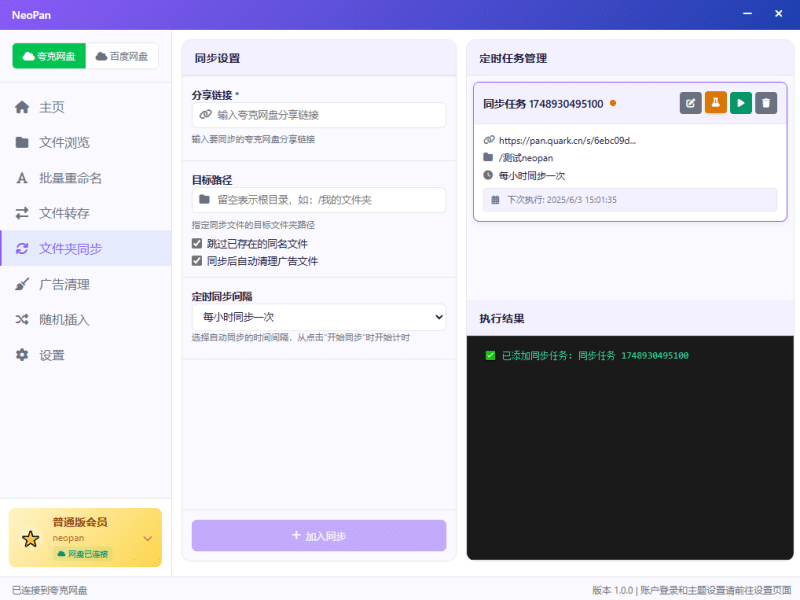Switch to the 夸克网盘 tab
The height and width of the screenshot is (600, 800).
coord(49,57)
